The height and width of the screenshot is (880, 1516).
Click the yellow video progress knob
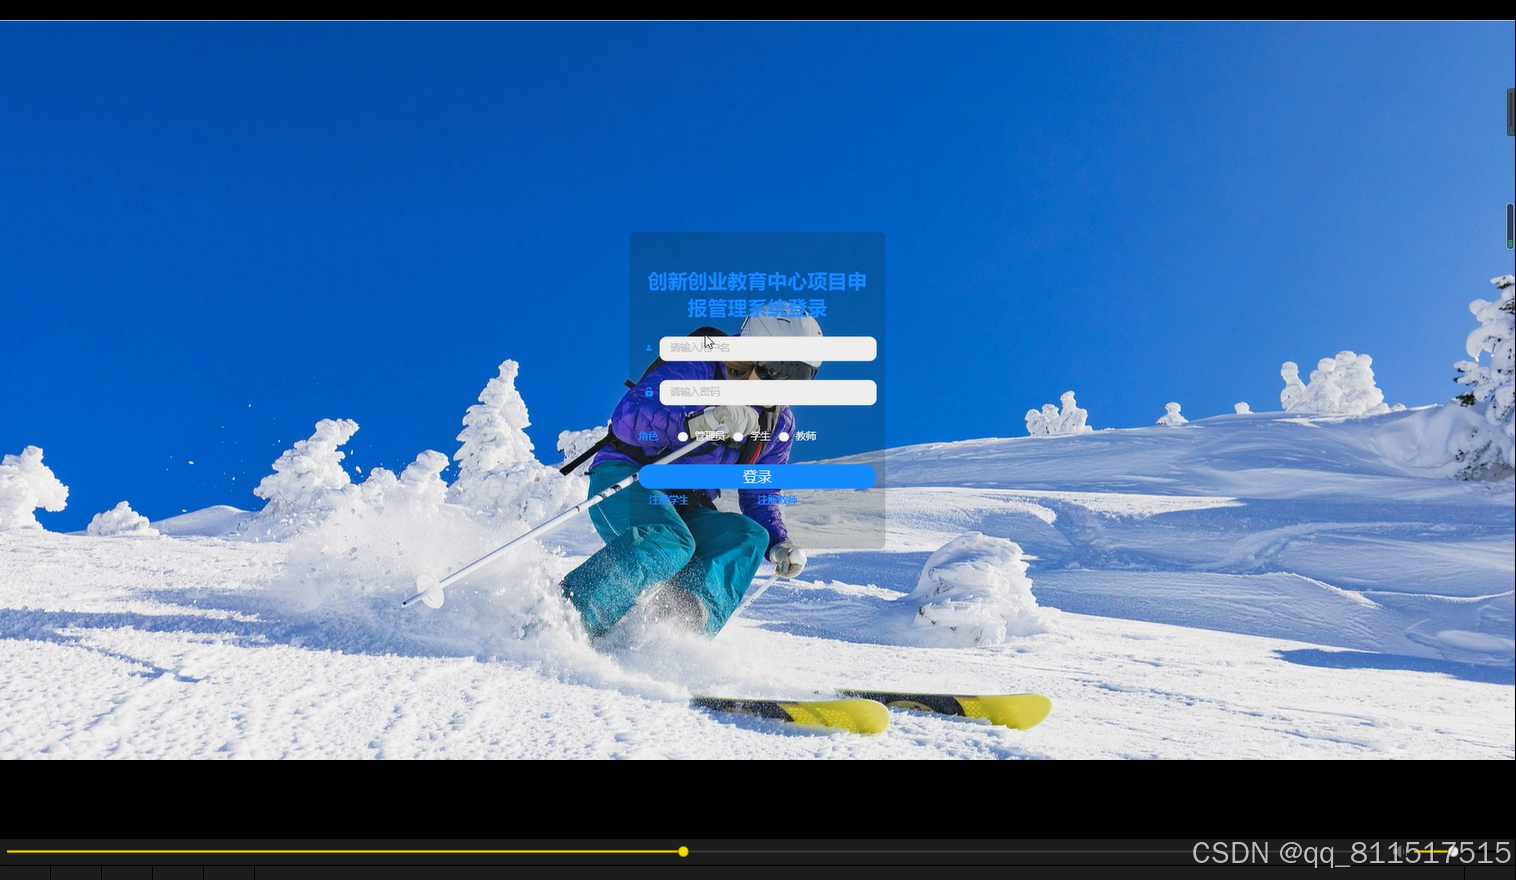pos(683,852)
